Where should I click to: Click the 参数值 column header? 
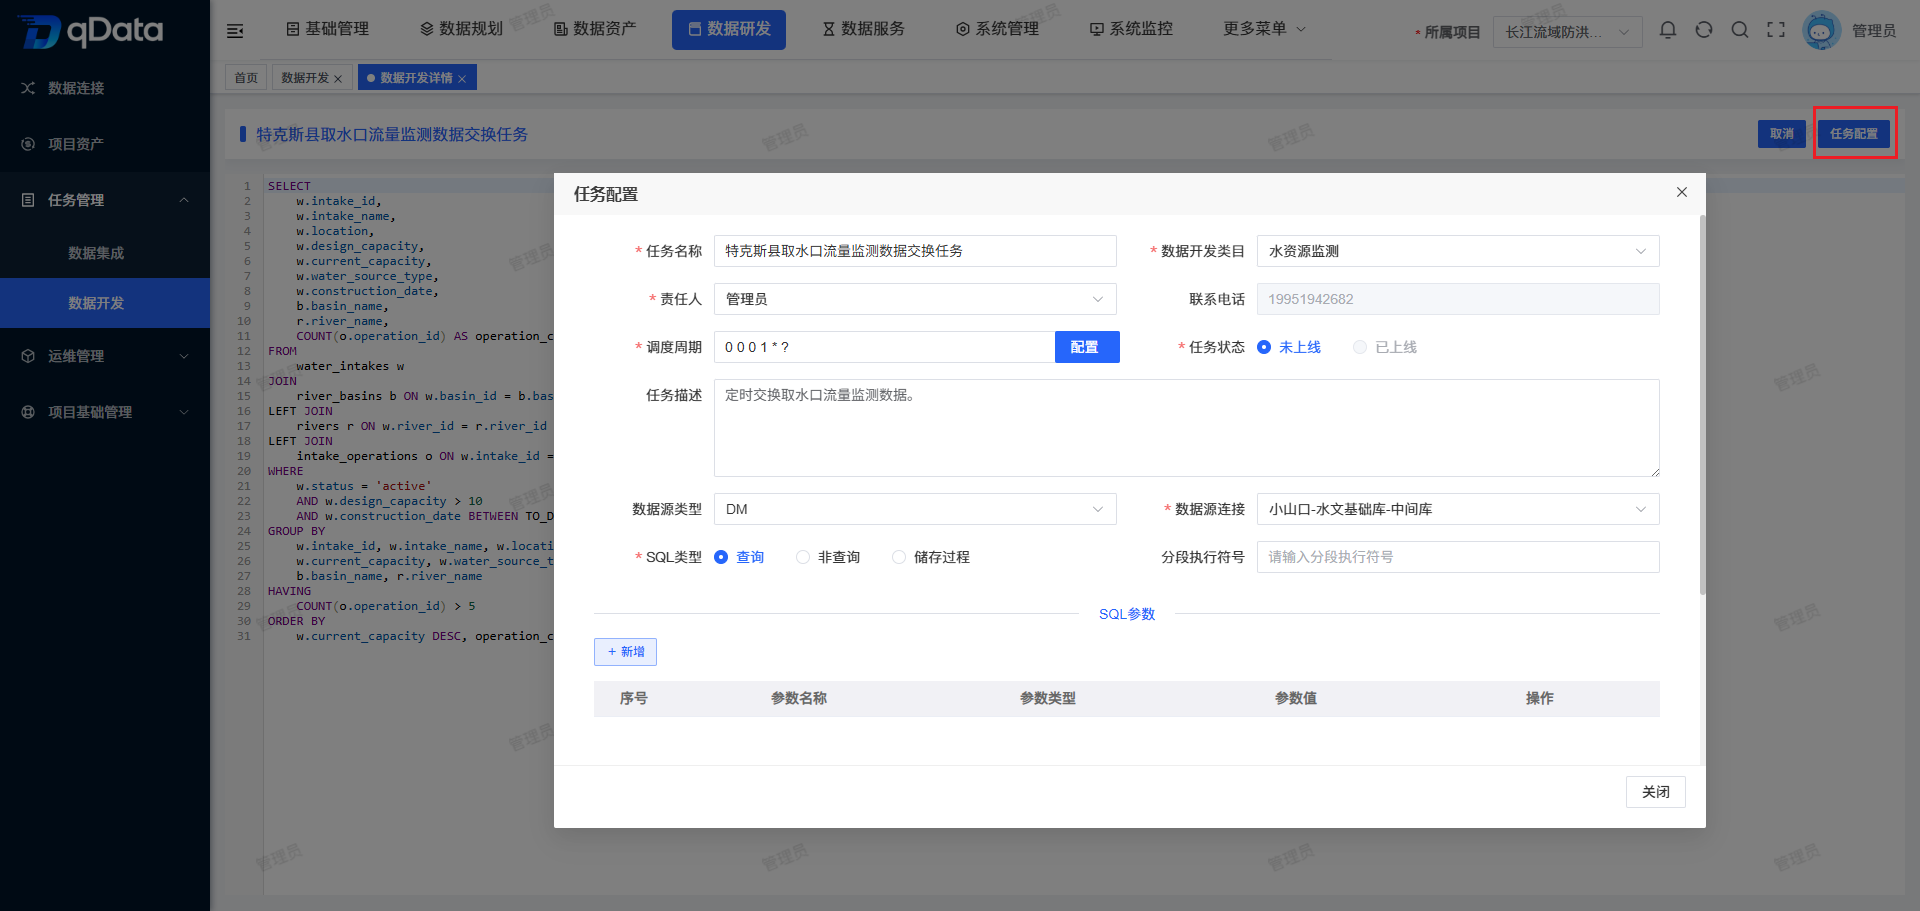pos(1295,698)
